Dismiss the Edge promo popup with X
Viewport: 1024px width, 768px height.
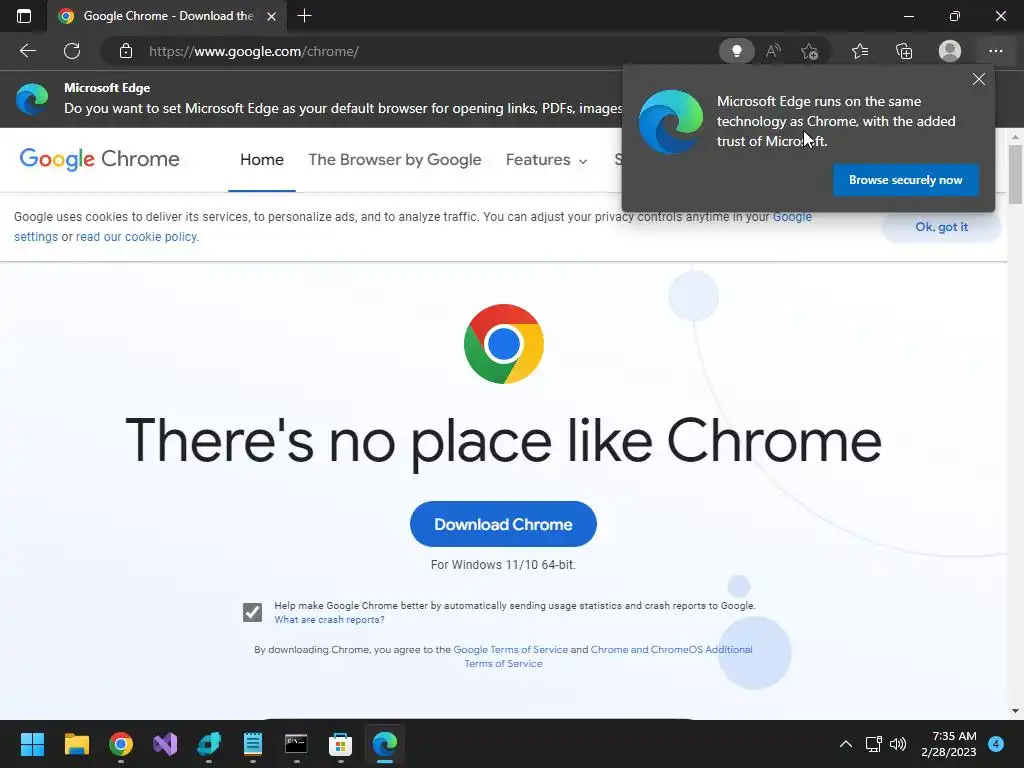coord(978,79)
